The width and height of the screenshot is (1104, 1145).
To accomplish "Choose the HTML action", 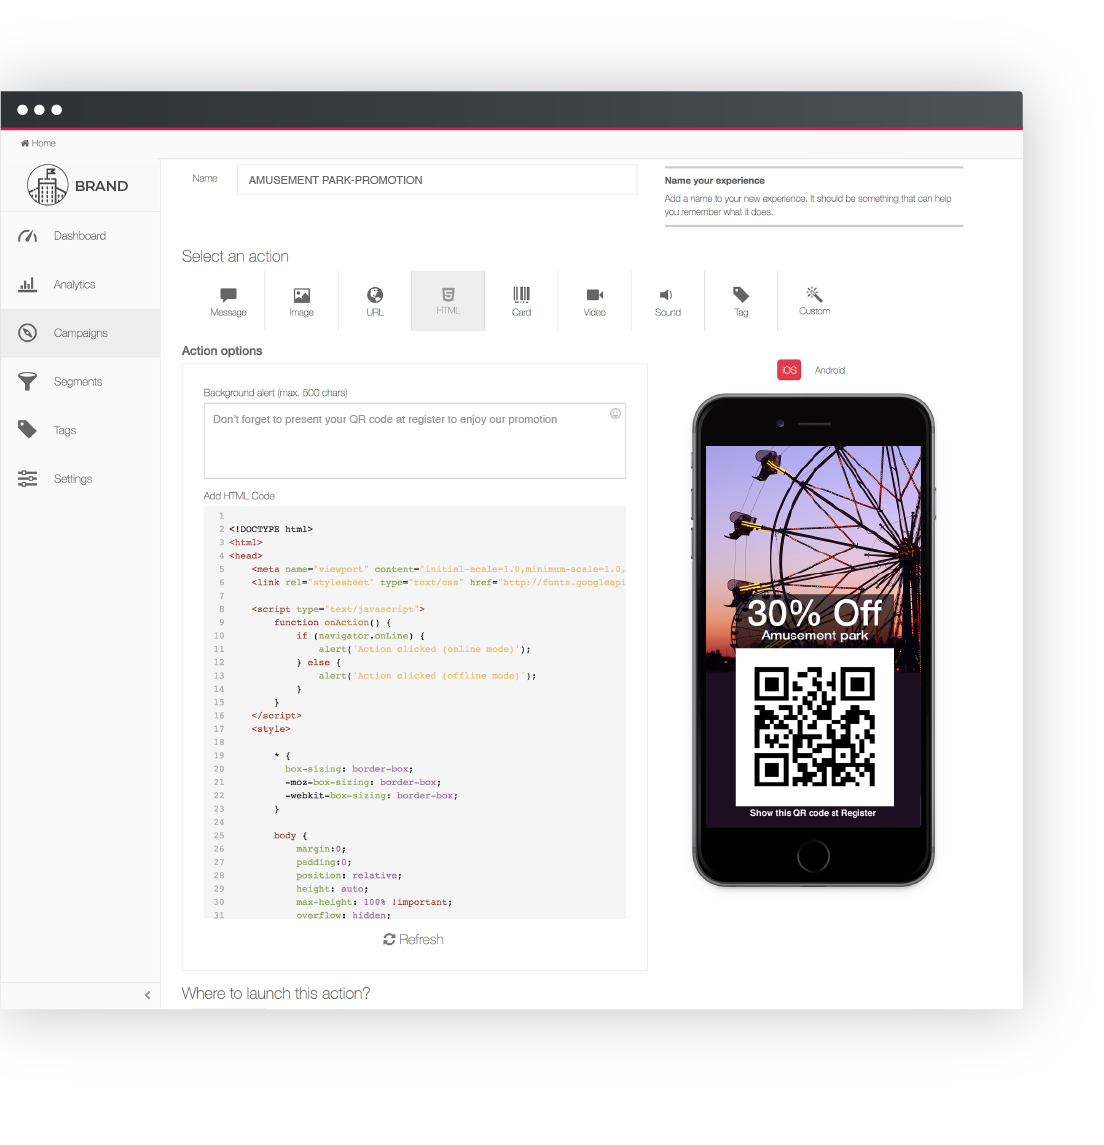I will [448, 301].
